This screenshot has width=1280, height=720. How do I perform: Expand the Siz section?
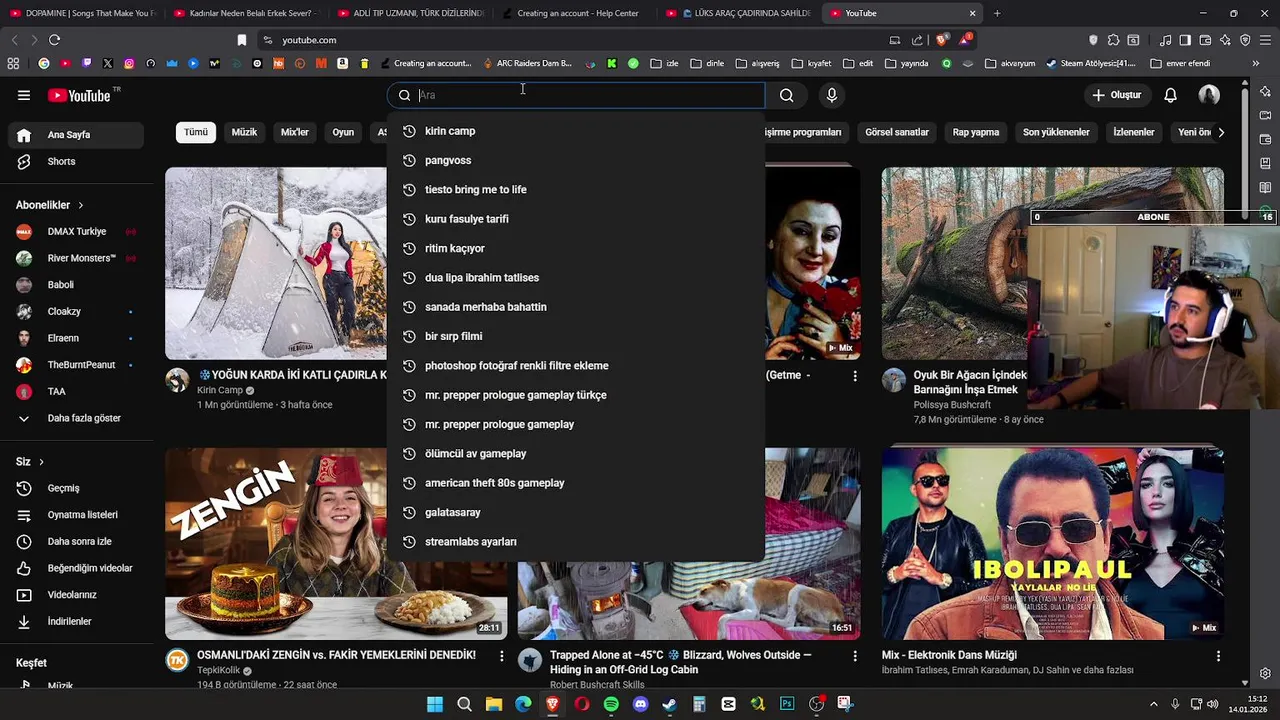tap(30, 462)
